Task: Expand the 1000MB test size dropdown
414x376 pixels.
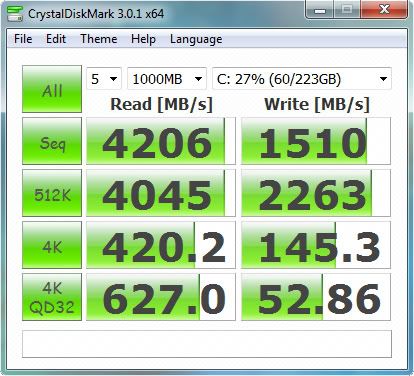Action: coord(167,79)
